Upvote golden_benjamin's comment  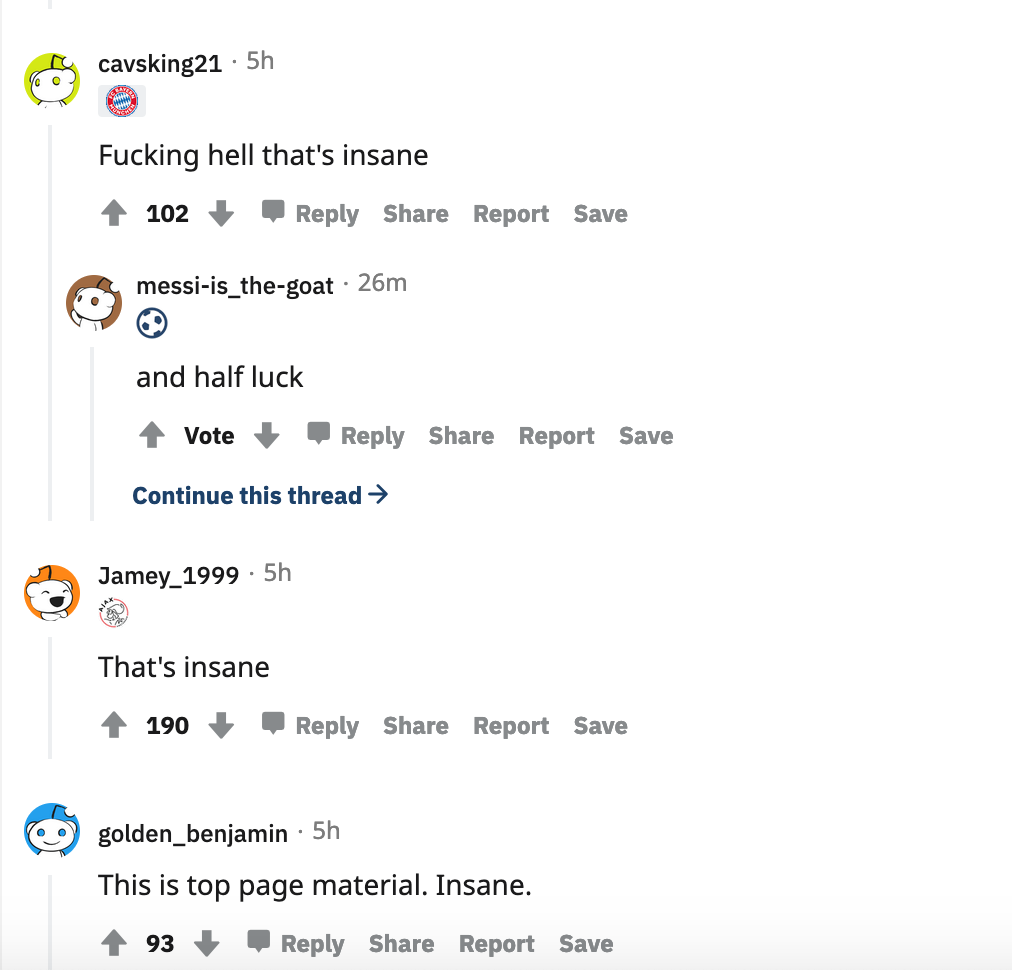click(x=115, y=944)
